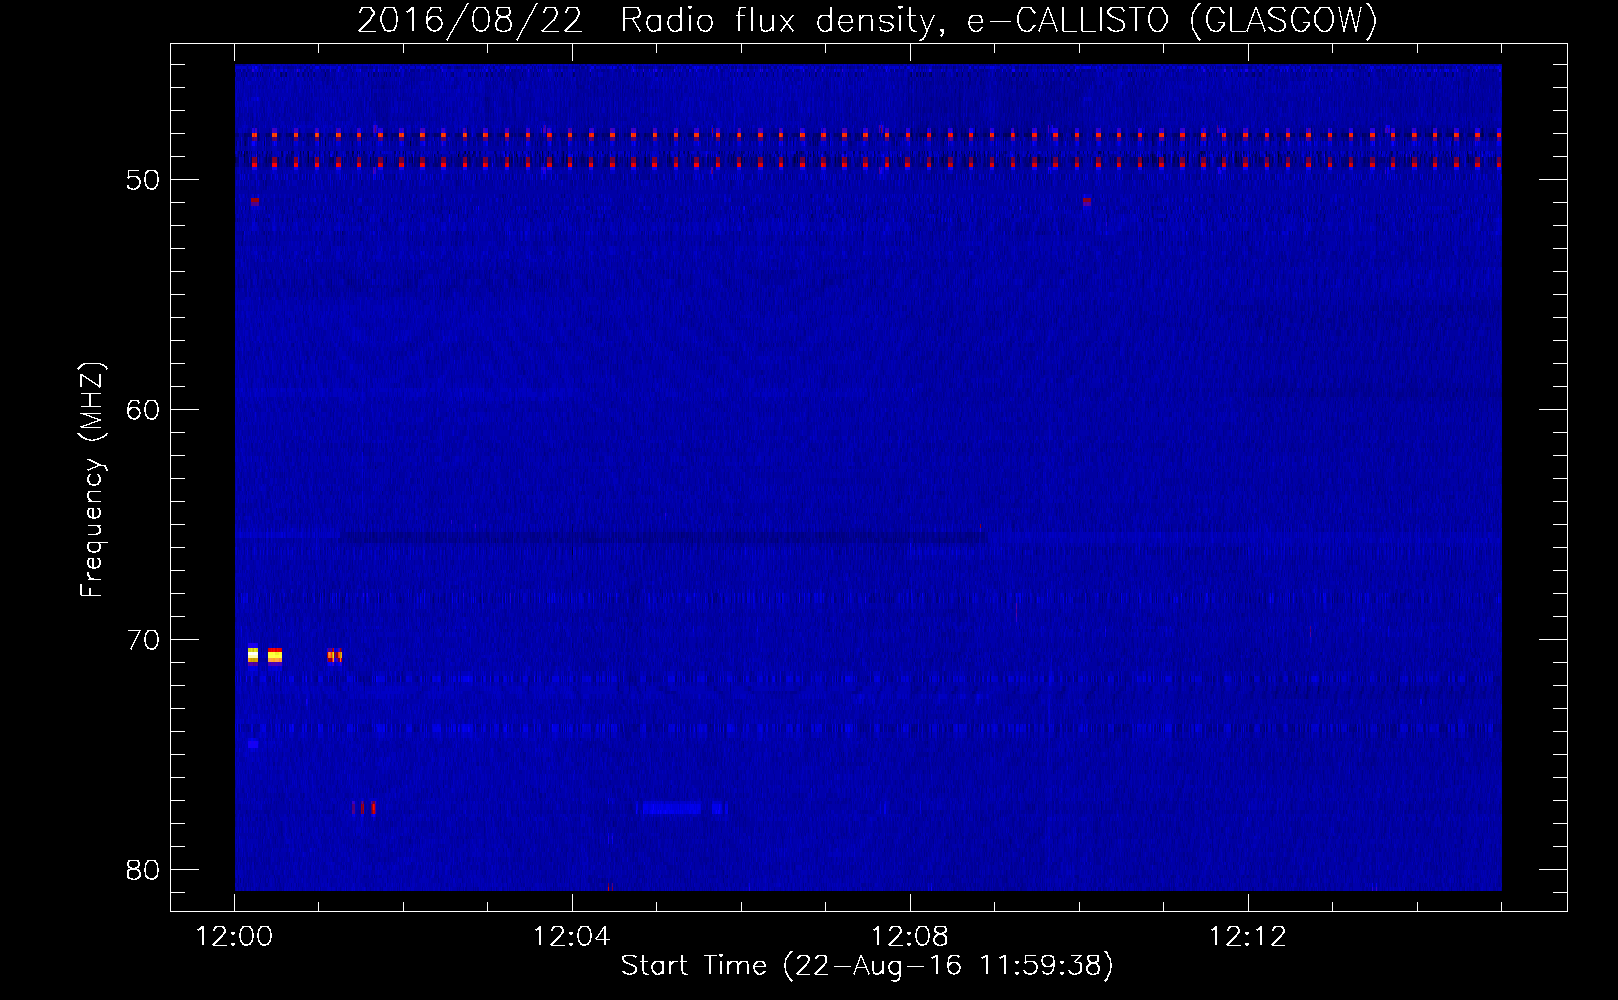Click the 12:00 time tick label
Screen dimensions: 1618x1000
pyautogui.click(x=235, y=937)
